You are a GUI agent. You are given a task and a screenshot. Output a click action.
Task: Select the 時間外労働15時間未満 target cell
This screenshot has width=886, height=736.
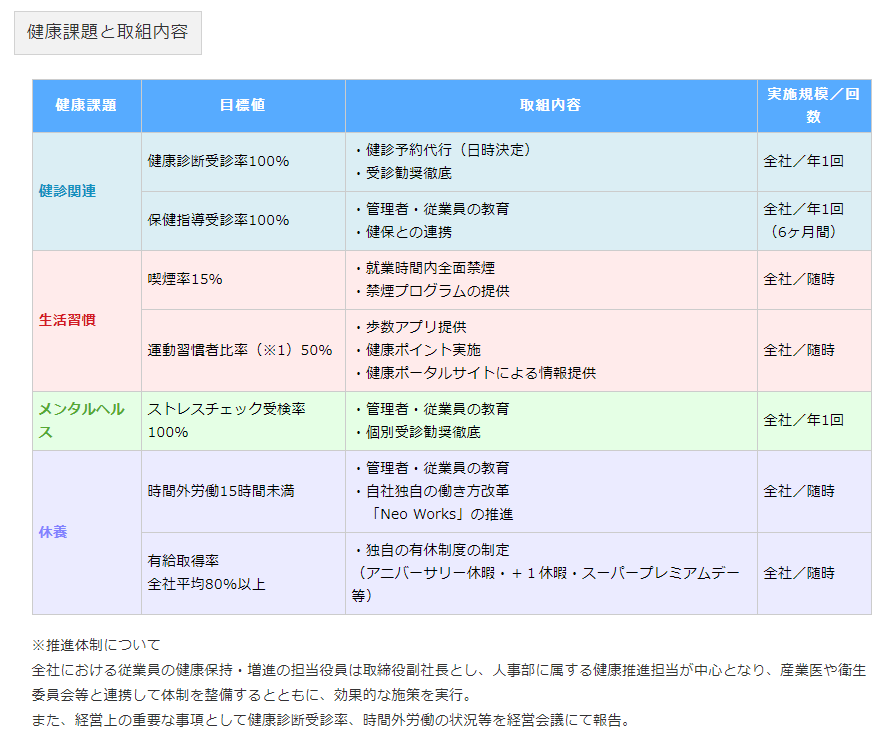tap(221, 491)
